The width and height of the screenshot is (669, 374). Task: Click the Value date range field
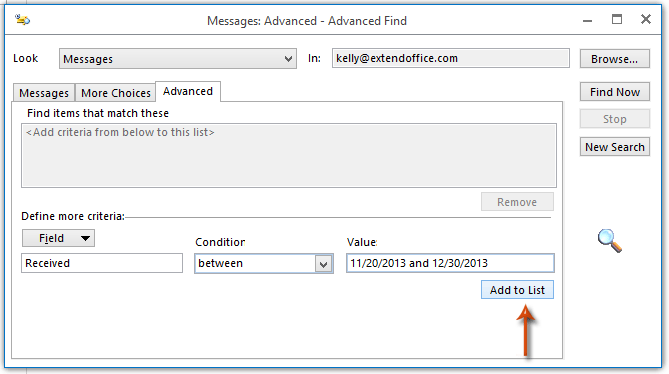pyautogui.click(x=450, y=263)
